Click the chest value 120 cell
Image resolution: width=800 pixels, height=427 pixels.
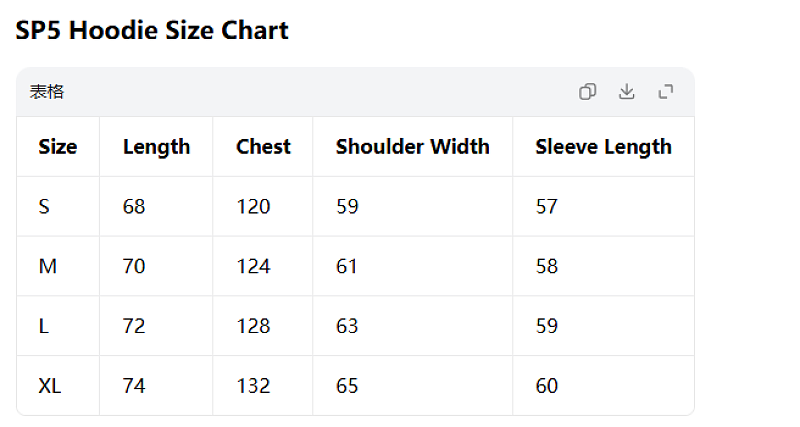click(x=263, y=207)
